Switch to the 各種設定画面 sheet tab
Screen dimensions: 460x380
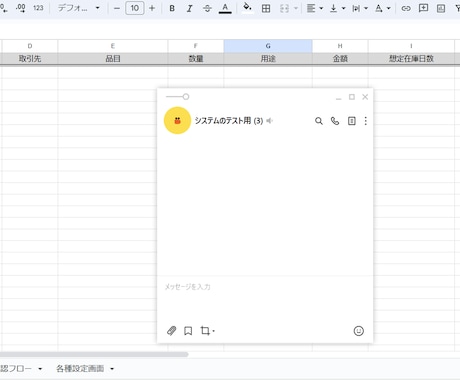(x=80, y=368)
